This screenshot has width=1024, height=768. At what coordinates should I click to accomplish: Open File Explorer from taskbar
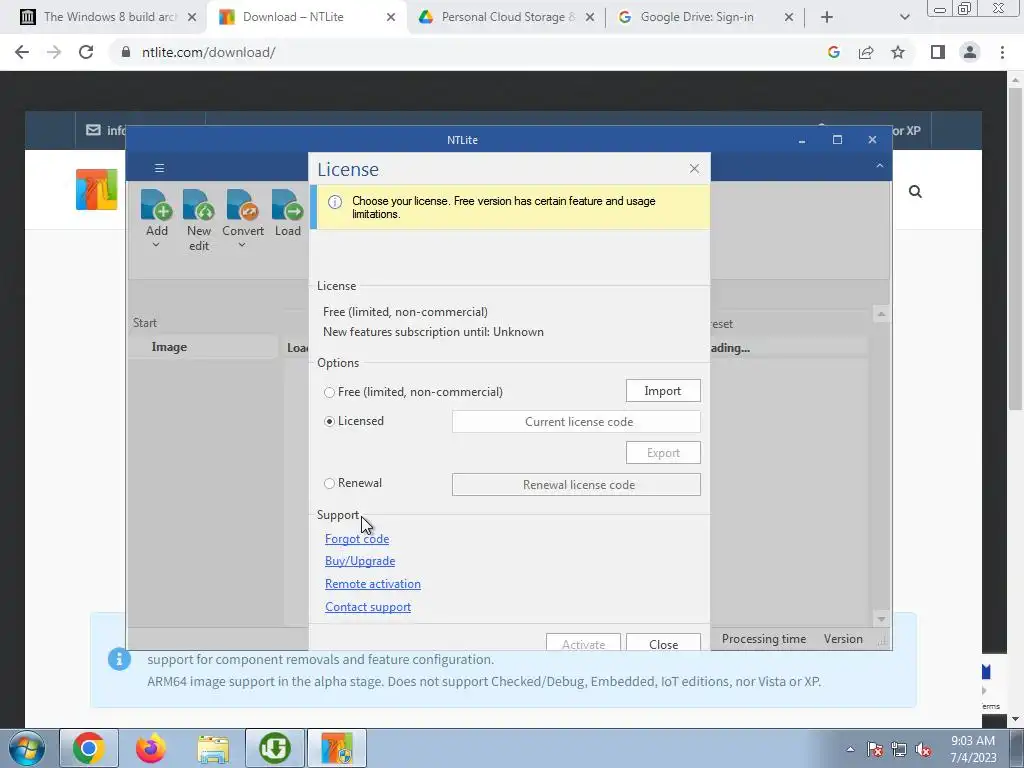(x=213, y=748)
